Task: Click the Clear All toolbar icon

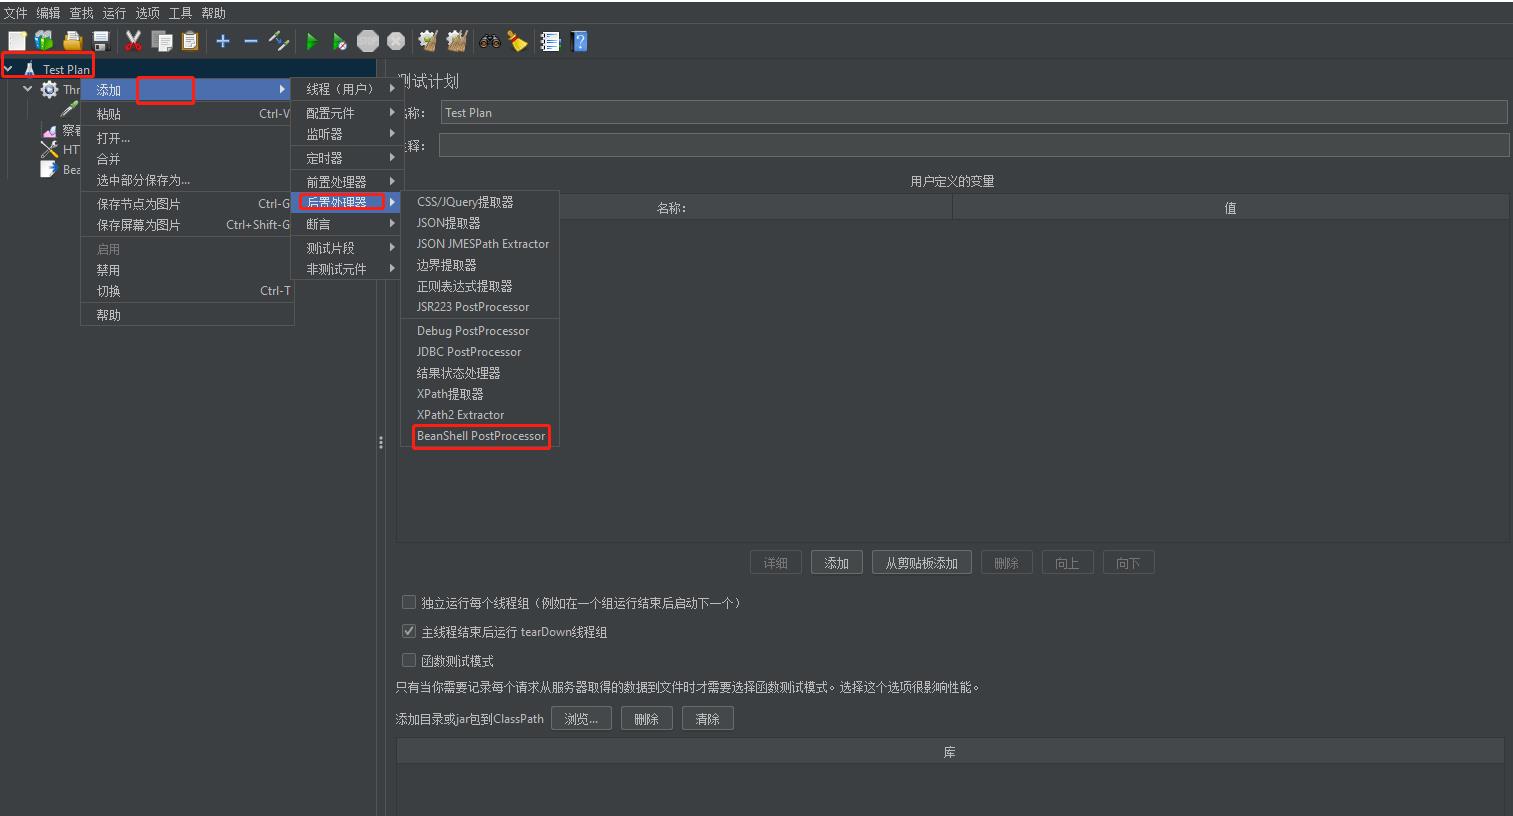Action: (457, 41)
